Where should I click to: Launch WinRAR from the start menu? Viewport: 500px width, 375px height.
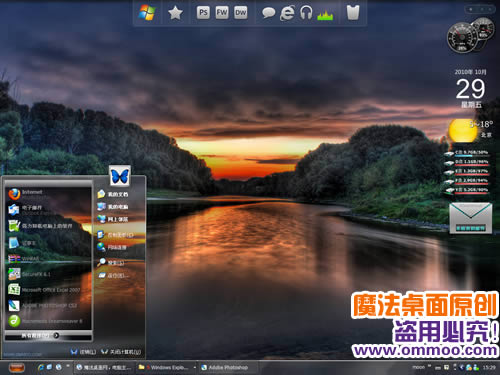[x=48, y=258]
